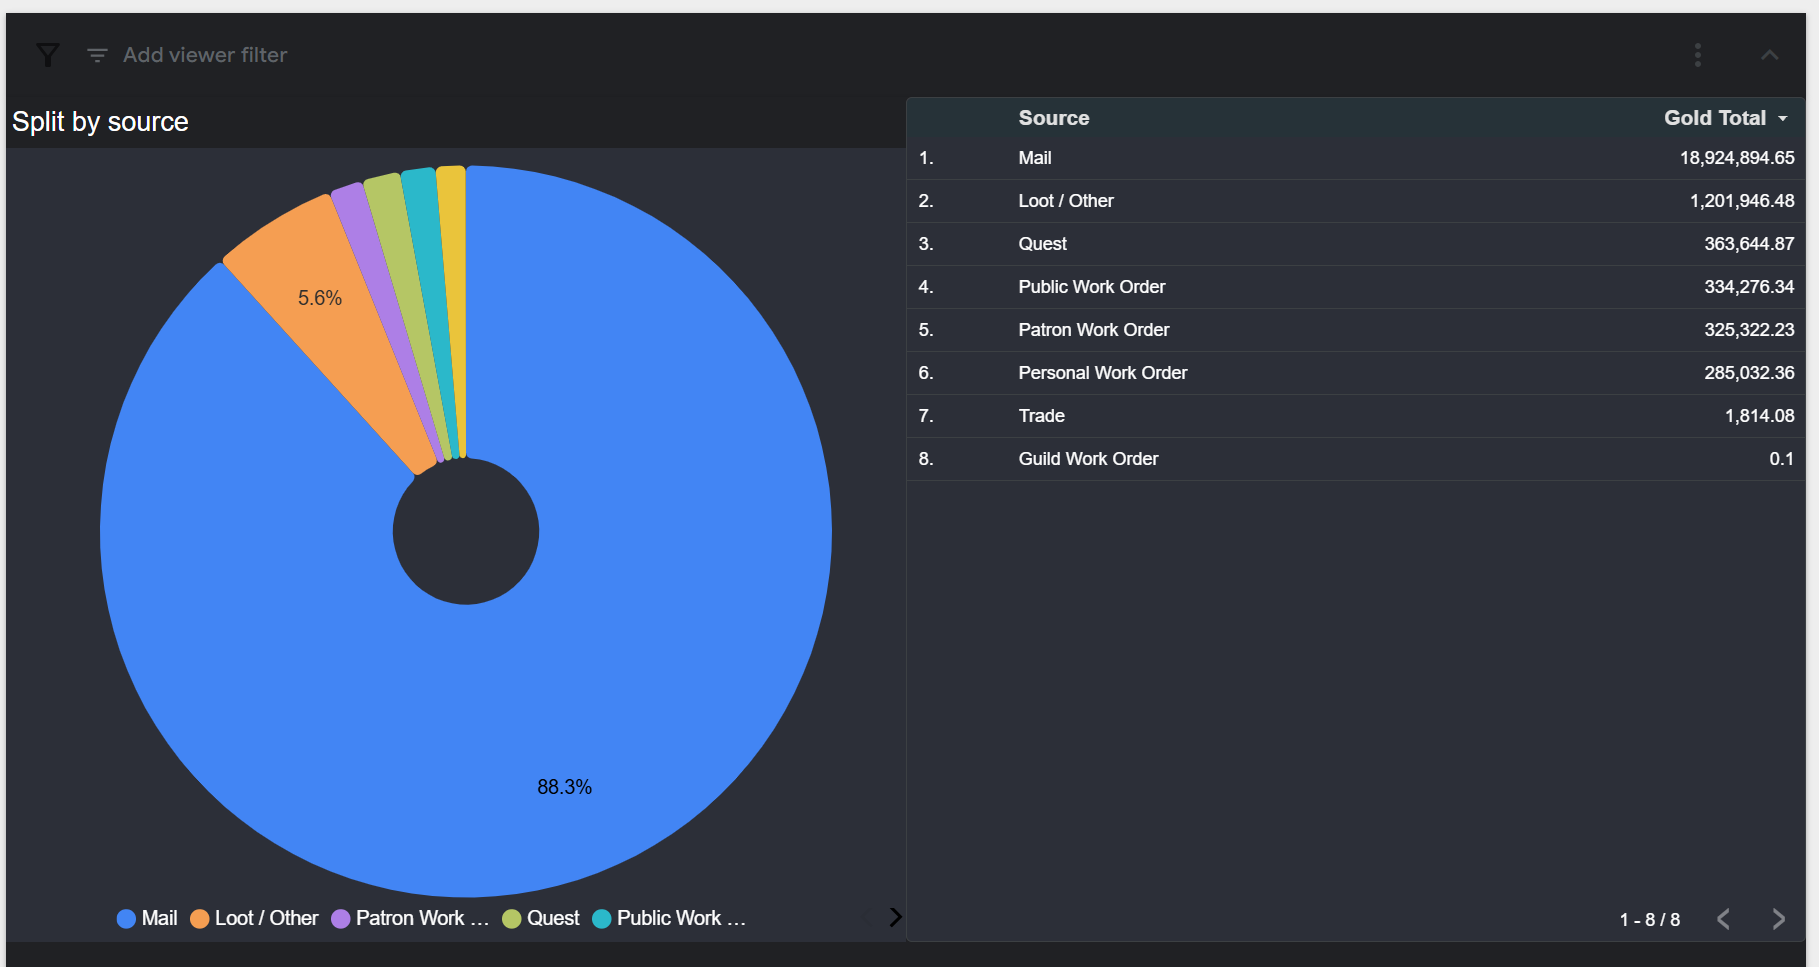Show more legend items with right arrow

tap(895, 917)
